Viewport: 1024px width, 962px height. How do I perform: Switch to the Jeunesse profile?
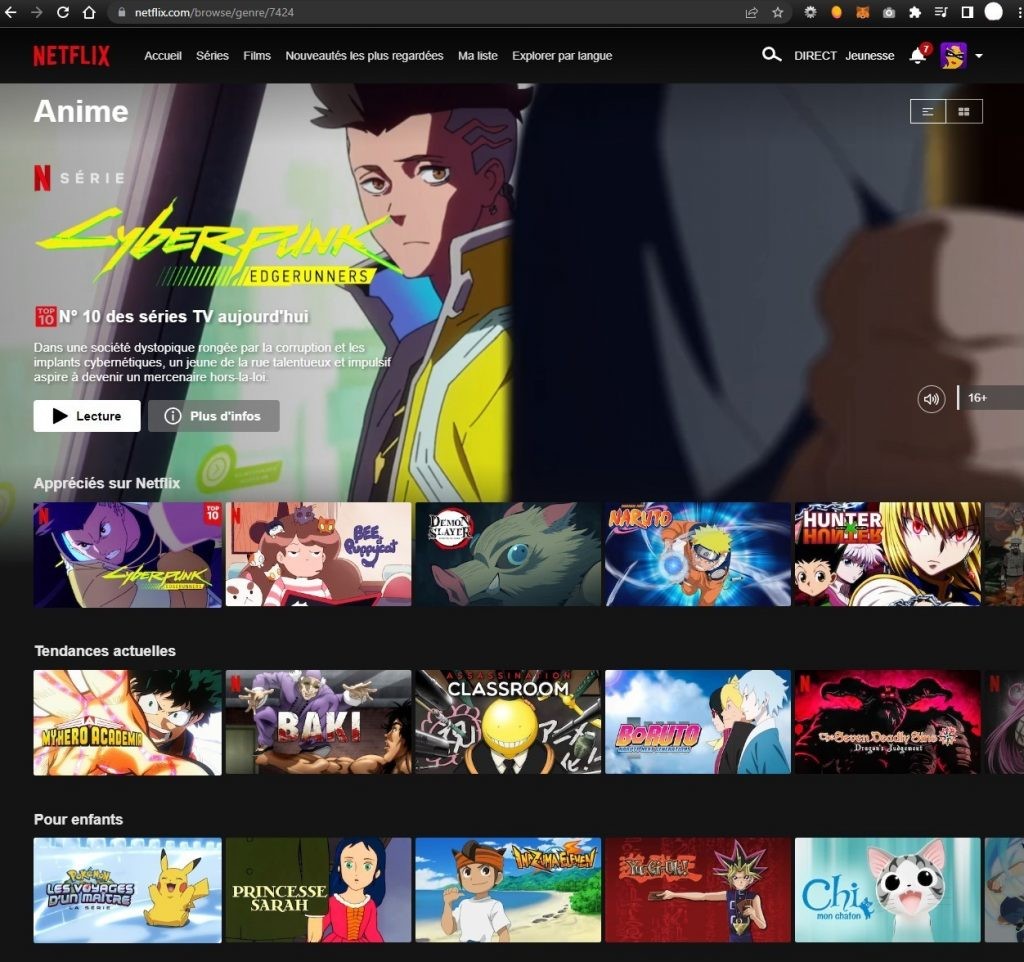coord(870,56)
